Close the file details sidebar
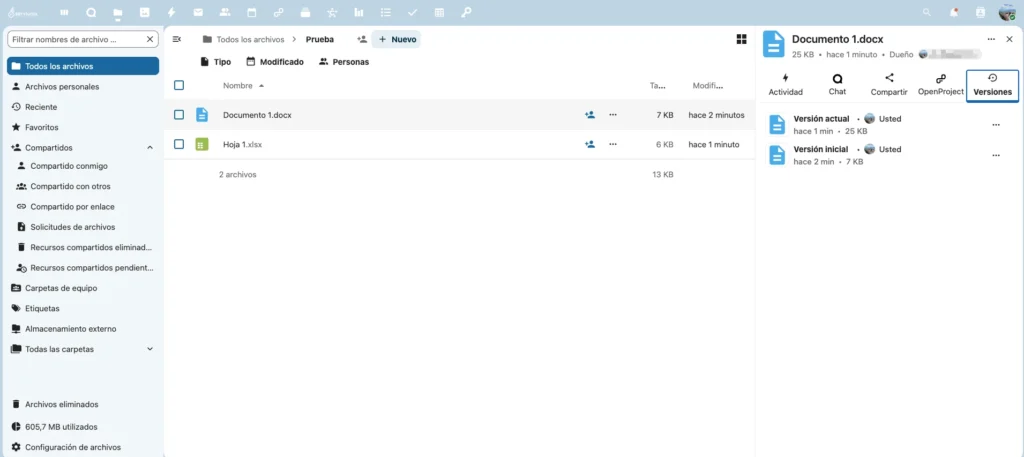1024x457 pixels. pos(1009,39)
